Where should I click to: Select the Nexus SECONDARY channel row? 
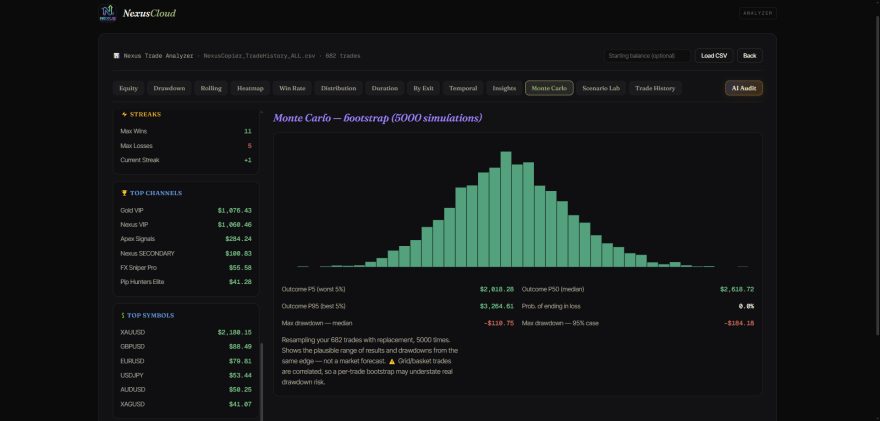click(186, 254)
